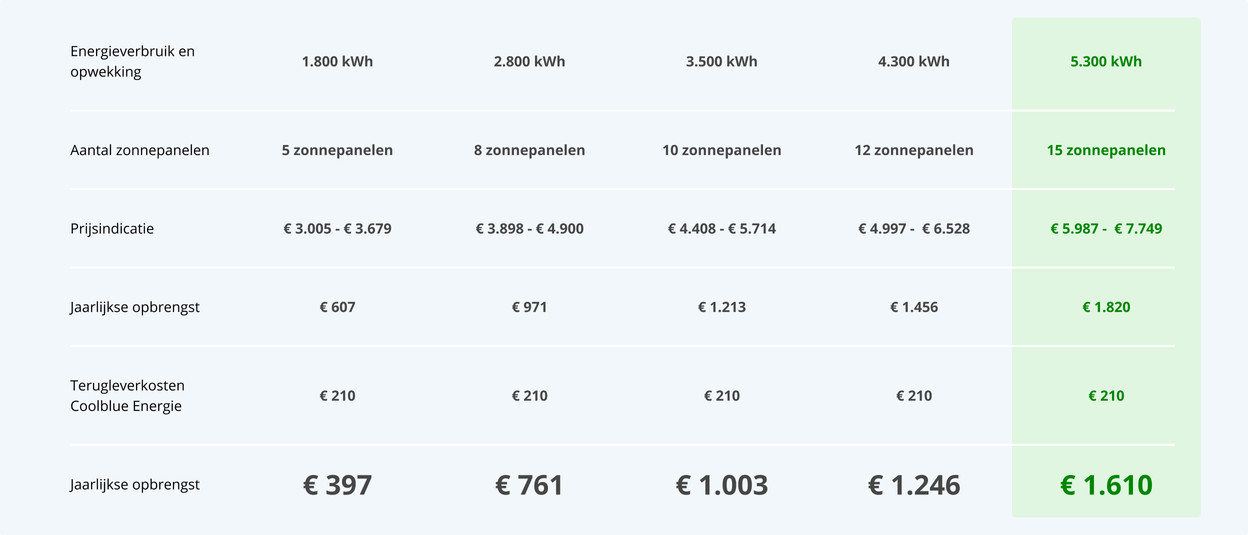The width and height of the screenshot is (1248, 535).
Task: Click the 5 zonnepanelen cell
Action: click(x=337, y=150)
